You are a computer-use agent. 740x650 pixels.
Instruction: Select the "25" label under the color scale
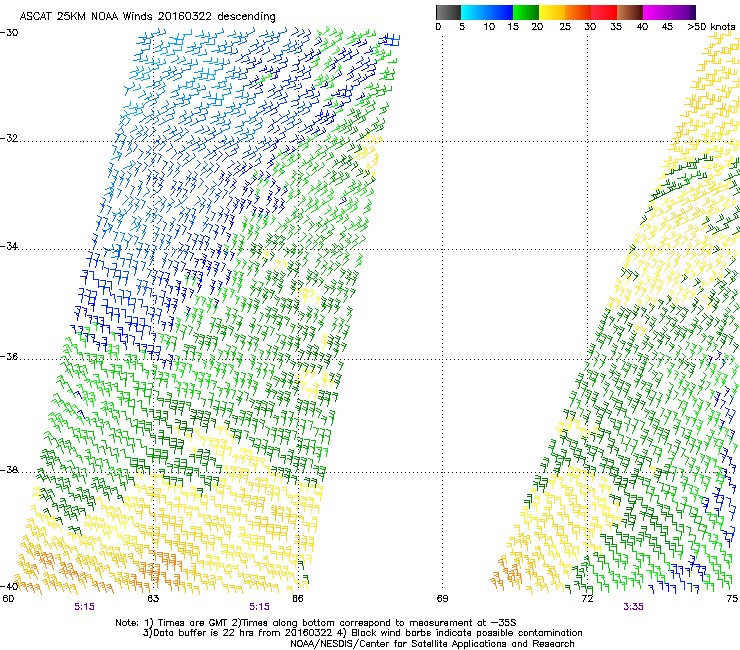[x=565, y=27]
